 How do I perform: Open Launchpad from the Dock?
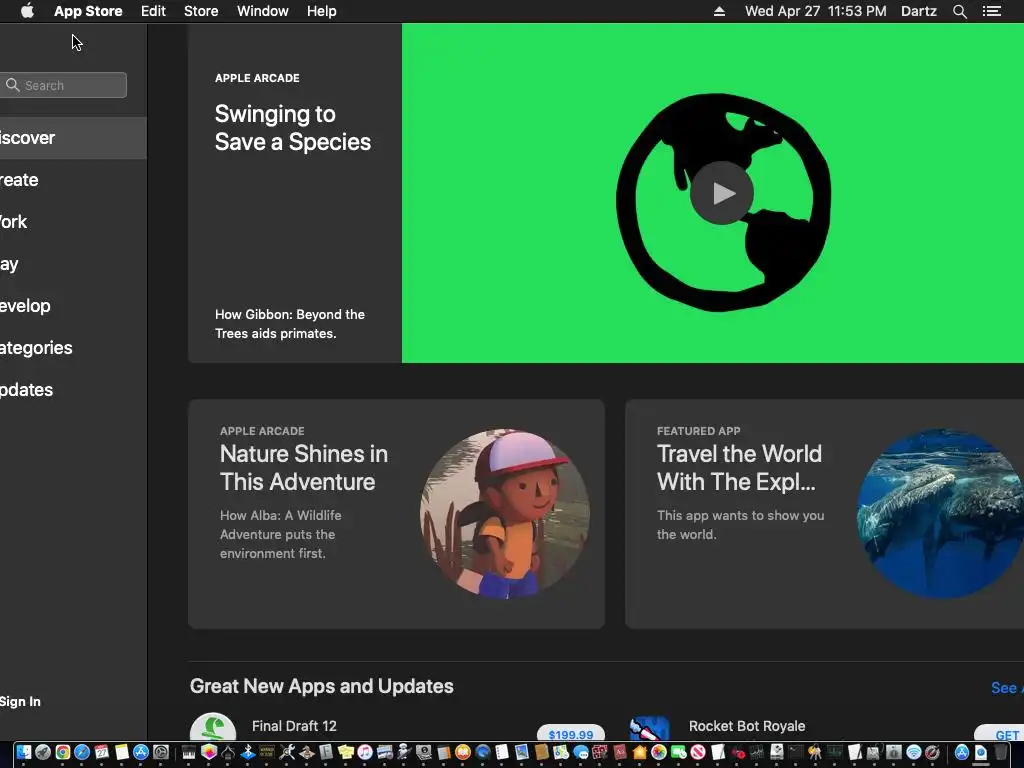click(x=43, y=752)
